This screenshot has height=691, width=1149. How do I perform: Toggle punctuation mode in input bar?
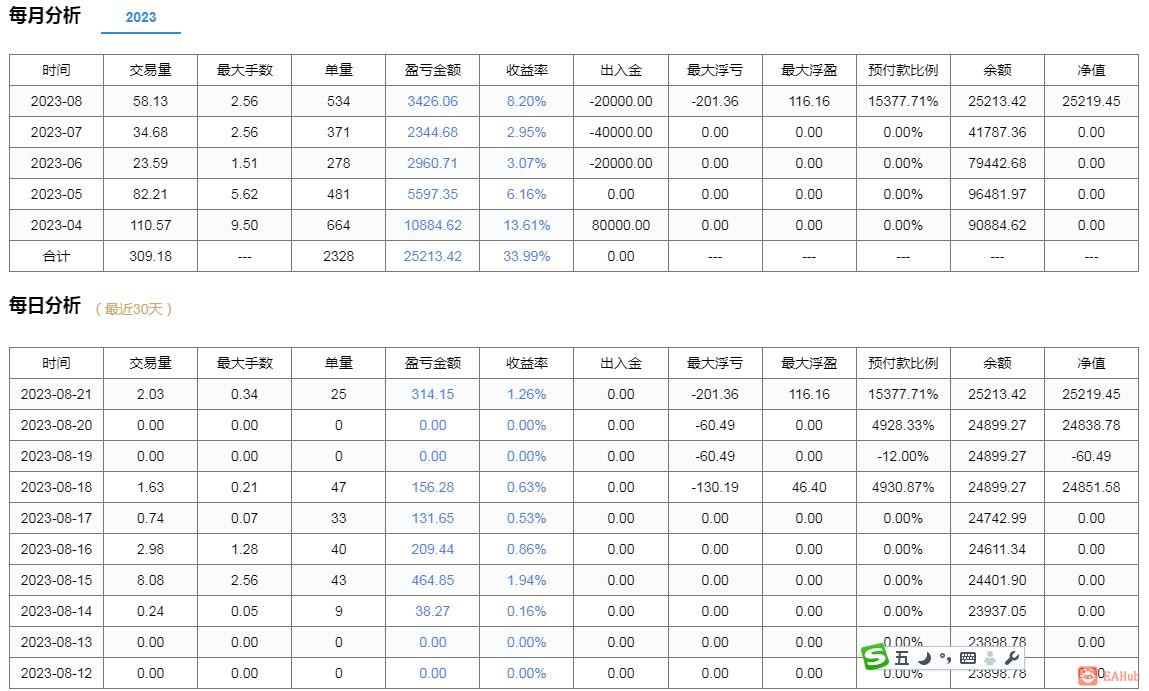(x=946, y=658)
